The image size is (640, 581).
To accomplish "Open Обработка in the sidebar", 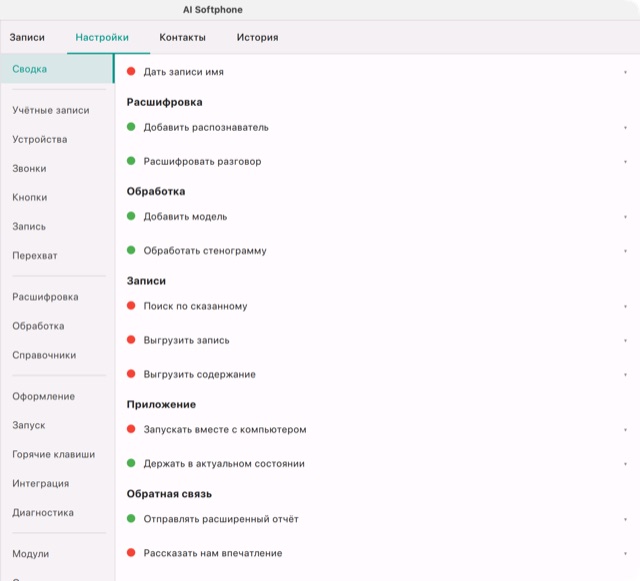I will pos(38,326).
